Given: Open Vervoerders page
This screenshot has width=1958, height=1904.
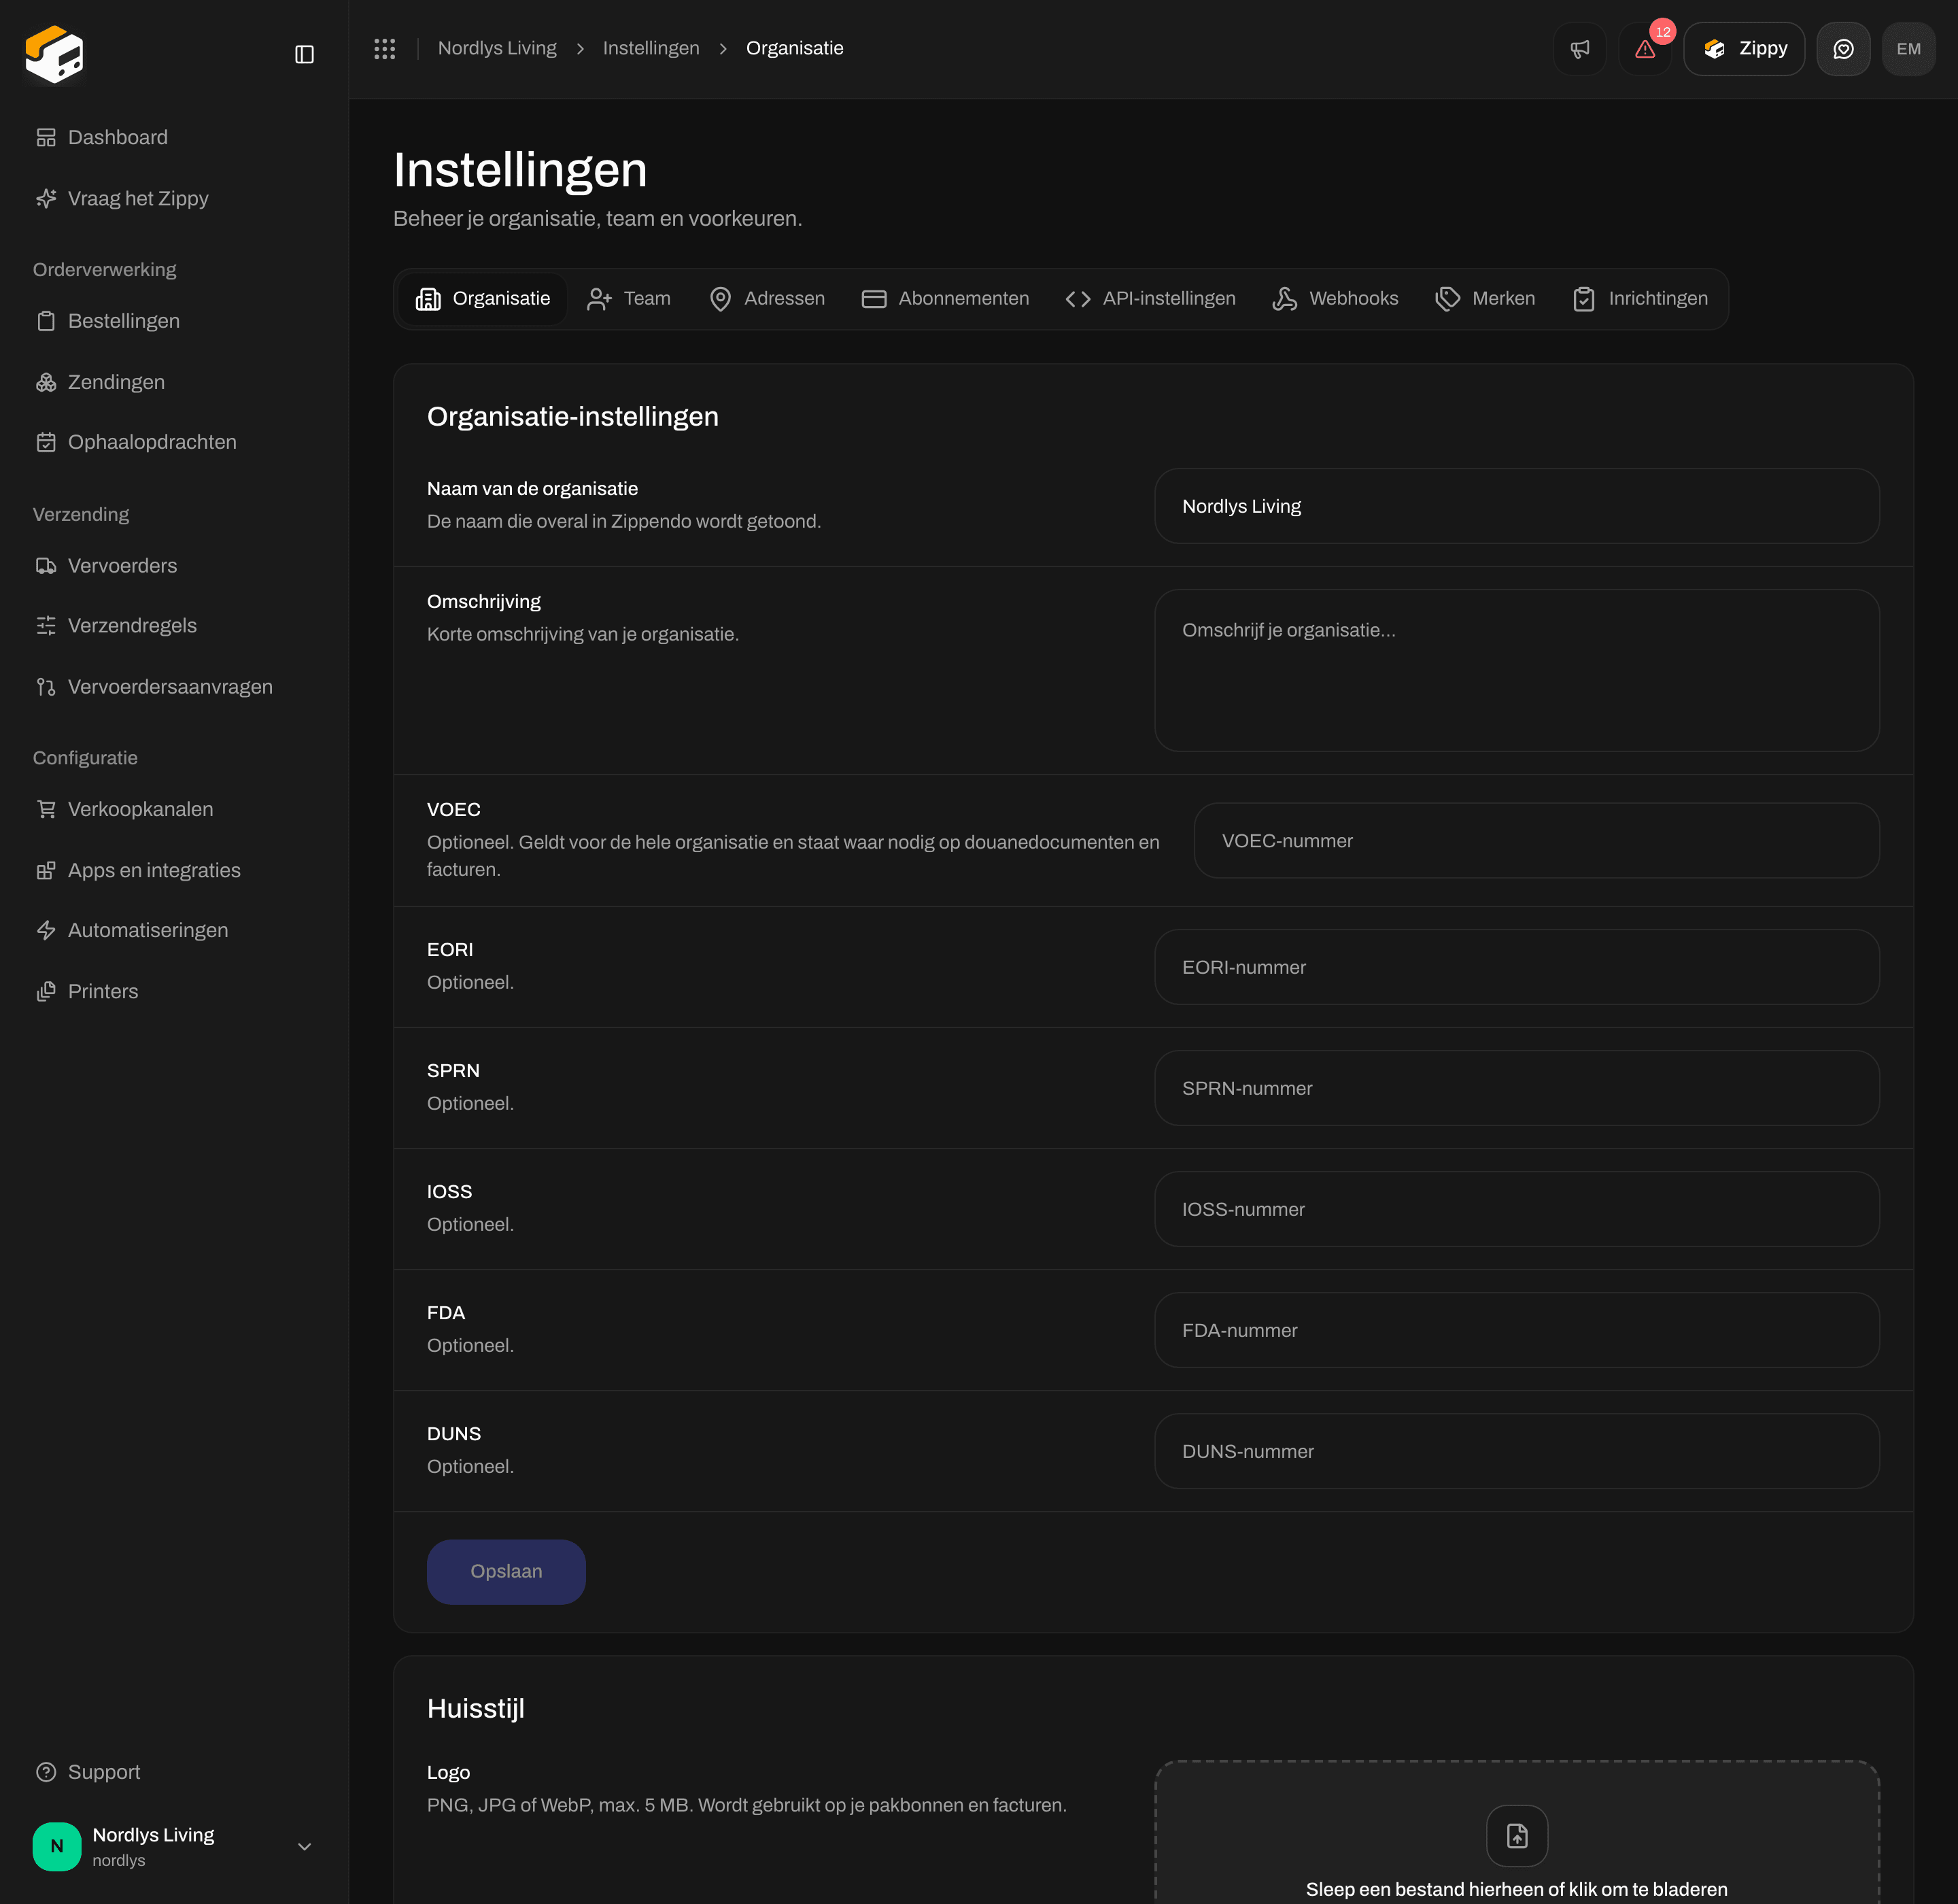Looking at the screenshot, I should 174,565.
